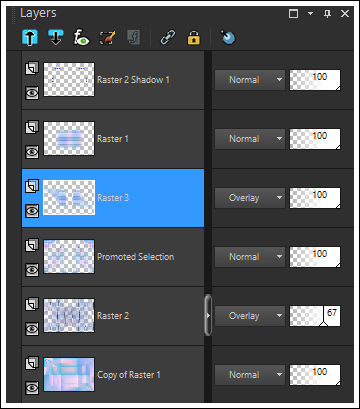Click the Copy of Raster 1 thumbnail

pyautogui.click(x=69, y=375)
